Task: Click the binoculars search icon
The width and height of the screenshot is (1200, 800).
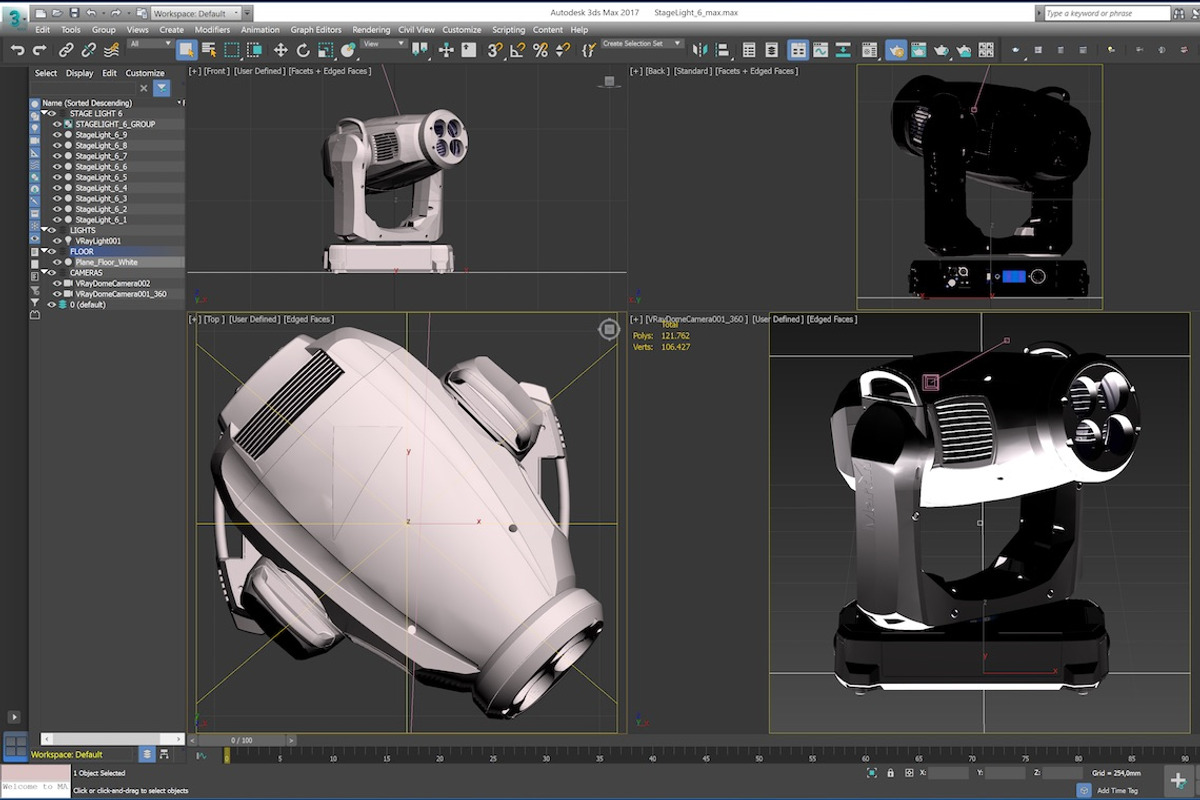Action: pyautogui.click(x=1179, y=13)
